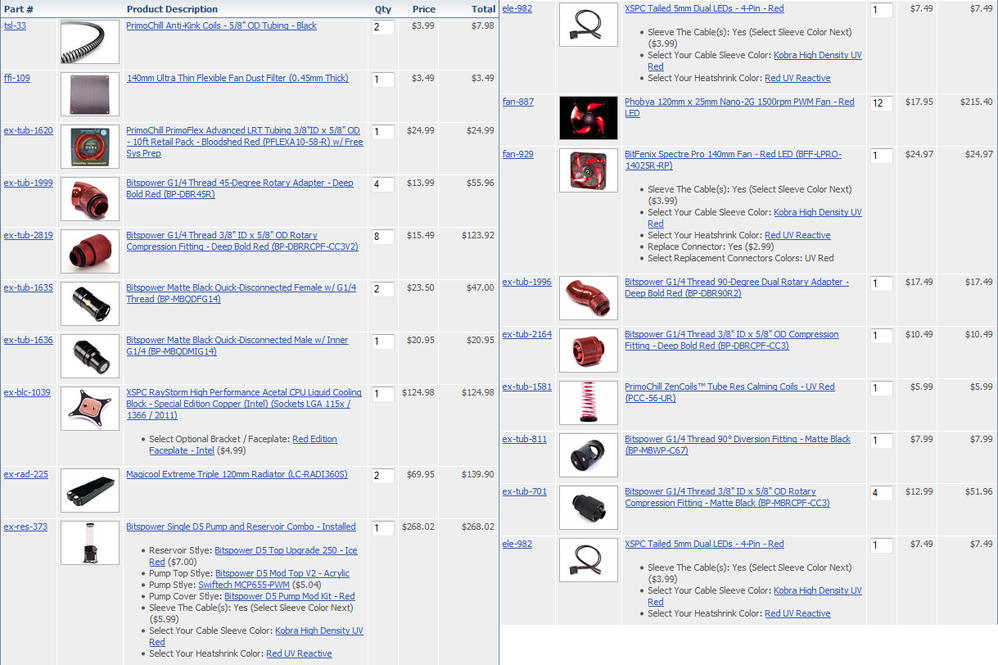The width and height of the screenshot is (998, 665).
Task: Open the Magicool Triple 120mm Radiator image
Action: (x=90, y=491)
